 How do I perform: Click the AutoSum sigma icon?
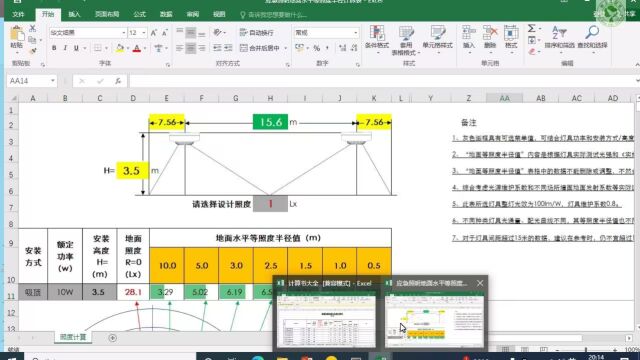(531, 29)
